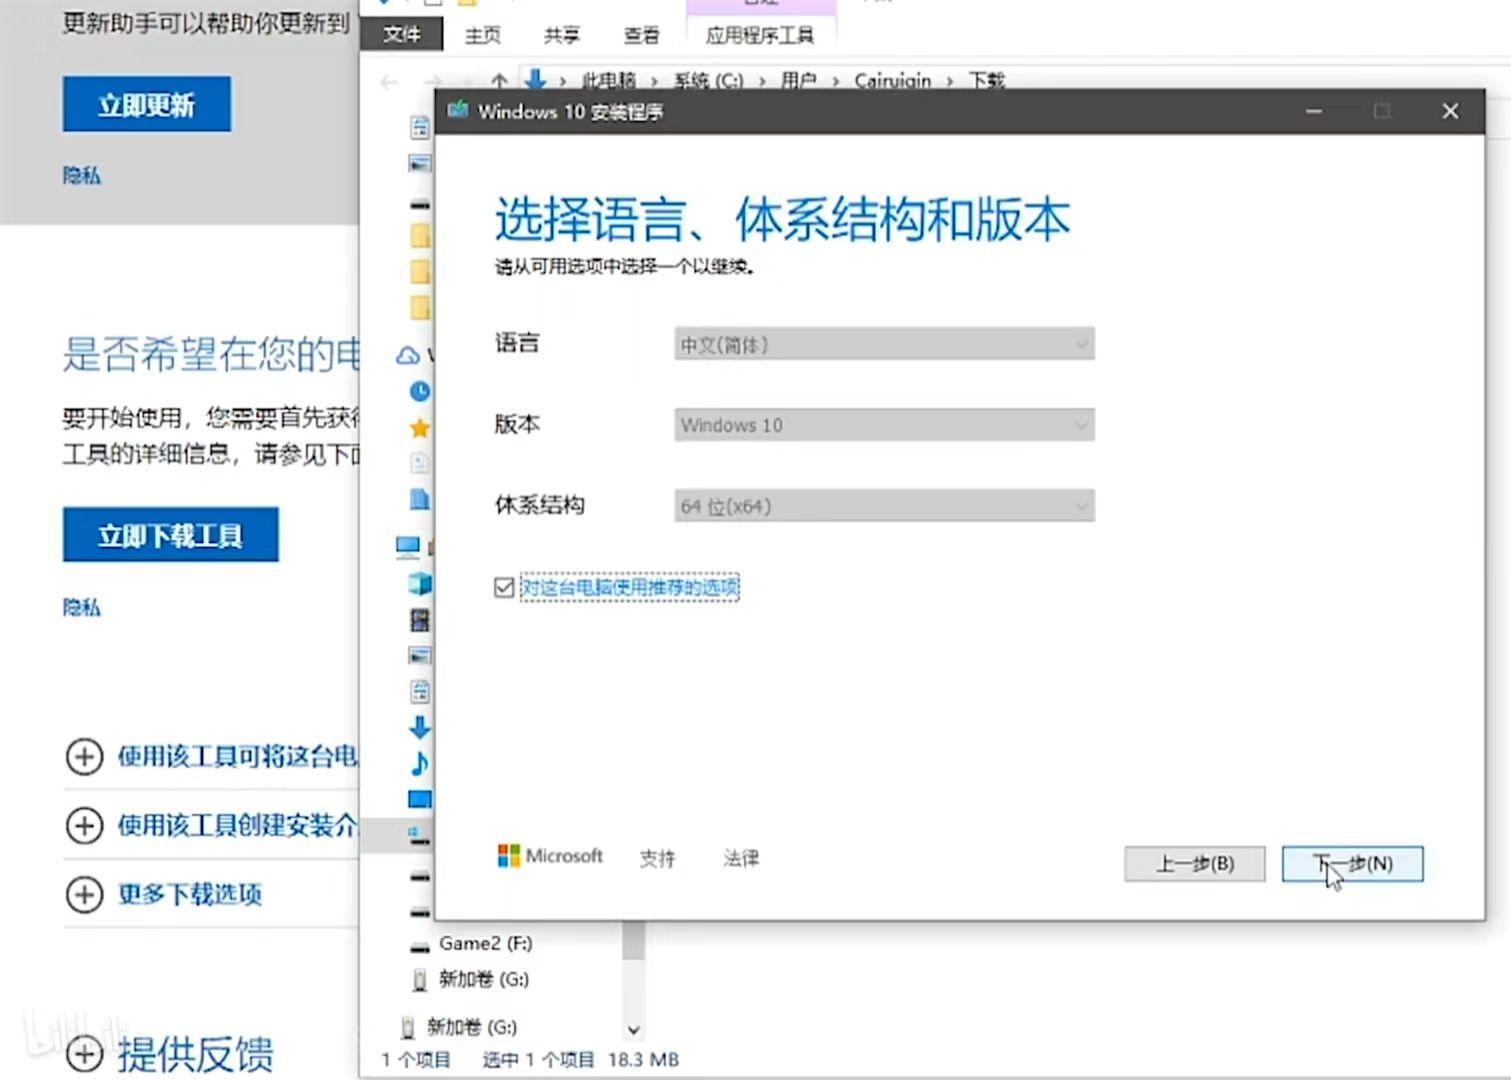Click sidebar scrollbar down arrow
This screenshot has height=1080, width=1511.
(x=633, y=1029)
